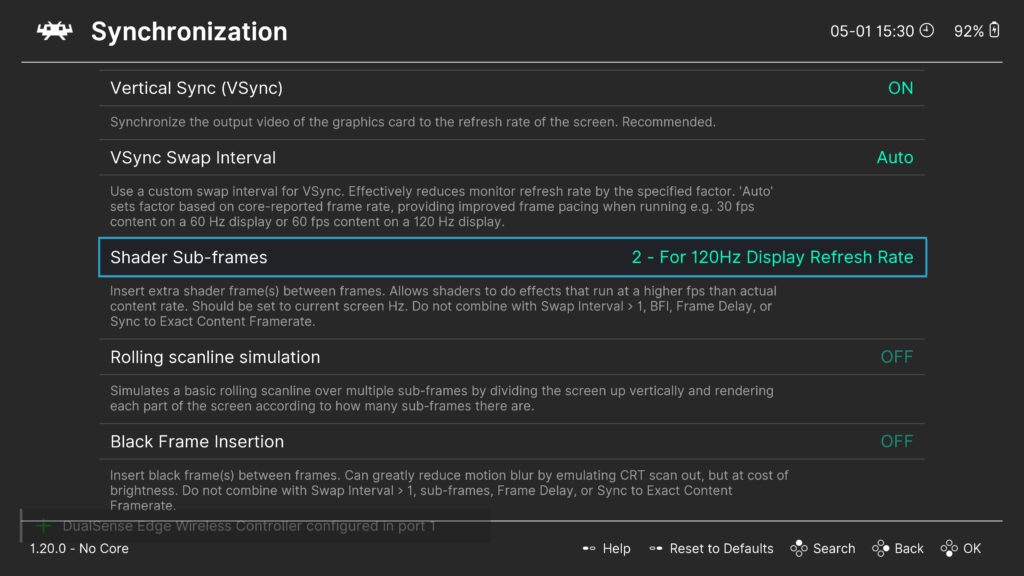Viewport: 1024px width, 576px height.
Task: Toggle Vertical Sync ON value
Action: 900,88
